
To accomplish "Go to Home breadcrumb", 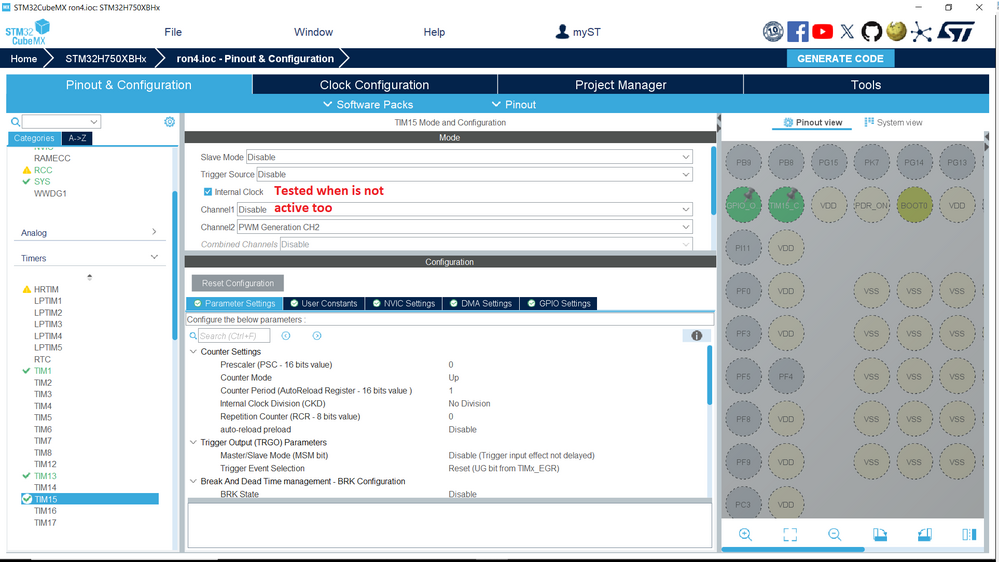I will pyautogui.click(x=24, y=59).
